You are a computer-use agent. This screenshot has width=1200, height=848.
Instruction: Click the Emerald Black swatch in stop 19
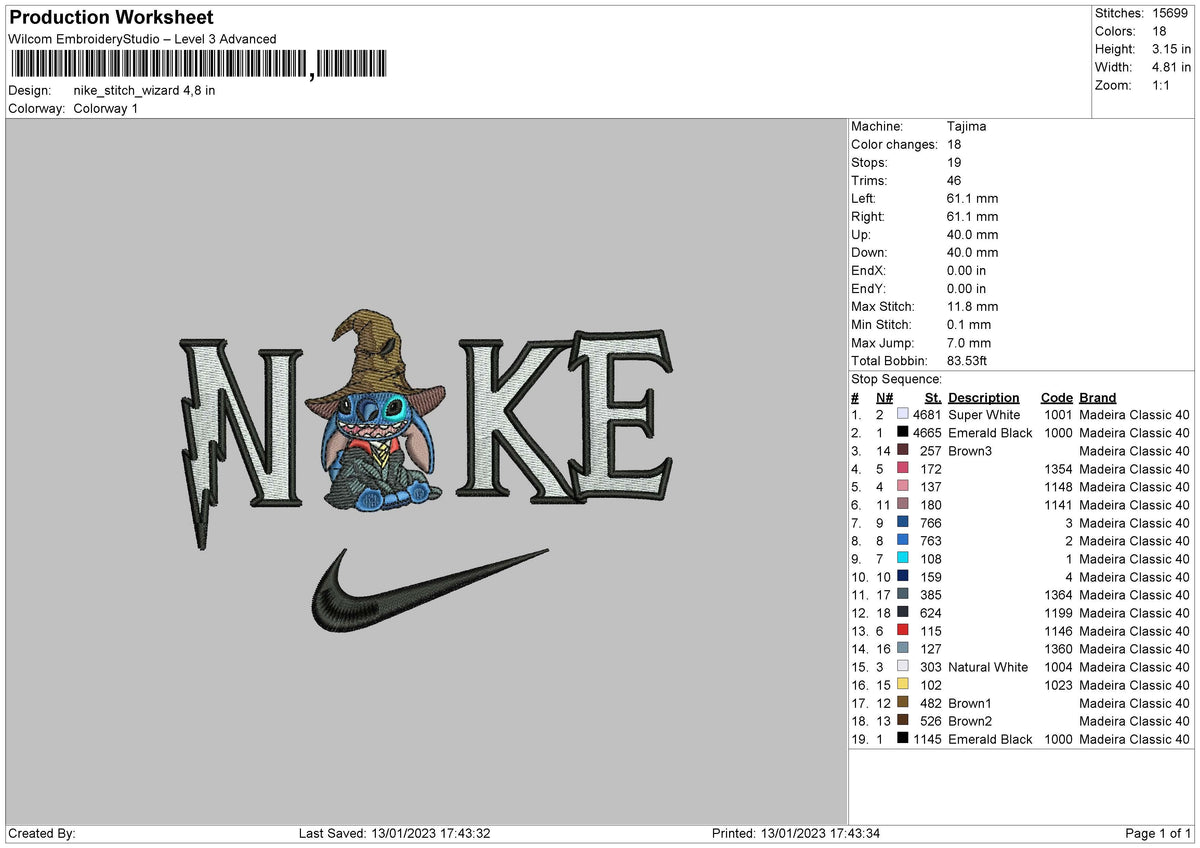903,738
